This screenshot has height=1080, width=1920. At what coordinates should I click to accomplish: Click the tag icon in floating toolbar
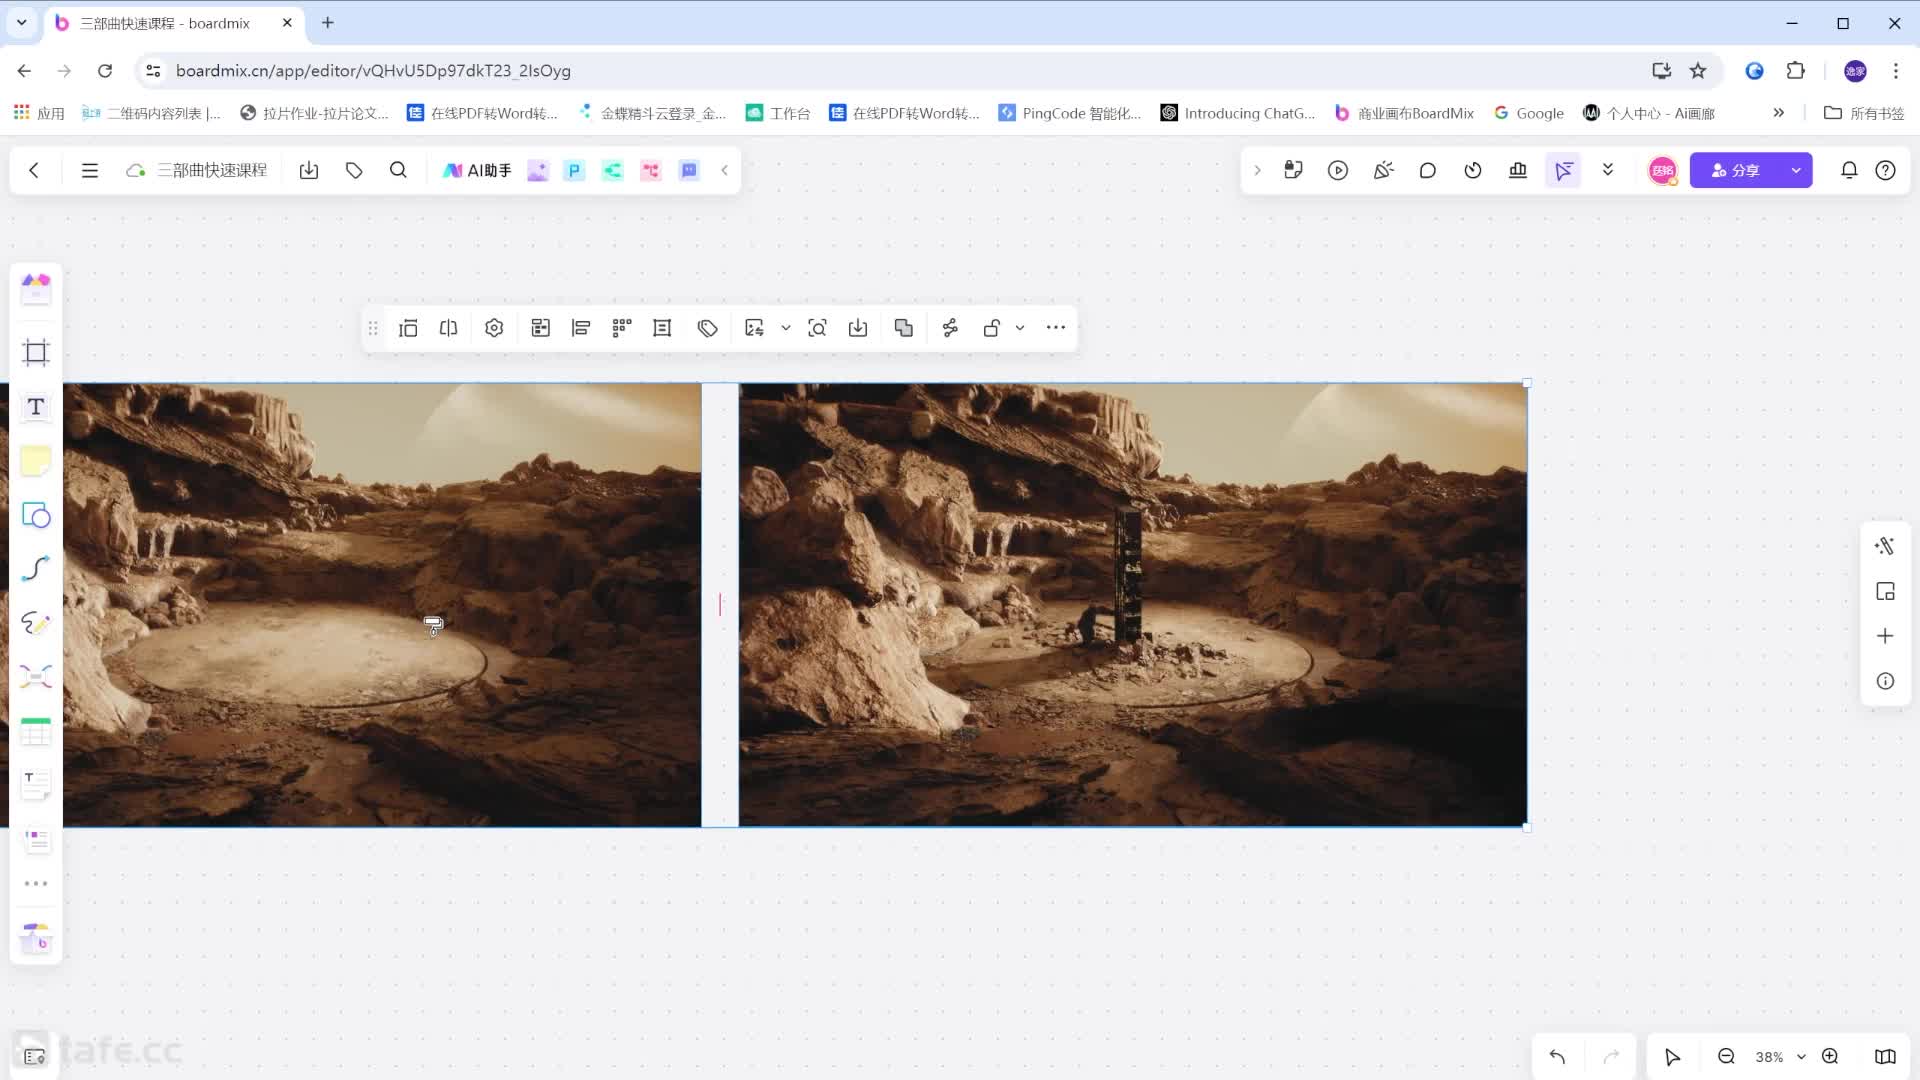[708, 328]
